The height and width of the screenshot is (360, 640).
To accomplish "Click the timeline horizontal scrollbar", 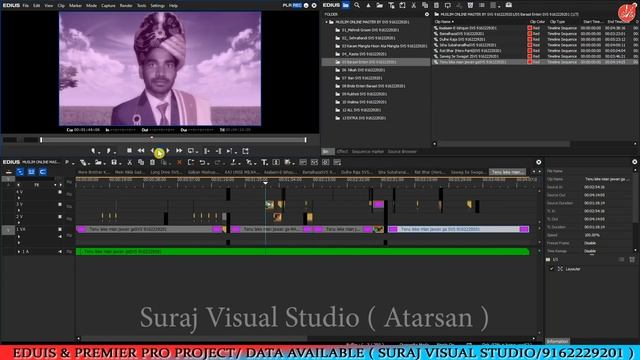I will 193,338.
